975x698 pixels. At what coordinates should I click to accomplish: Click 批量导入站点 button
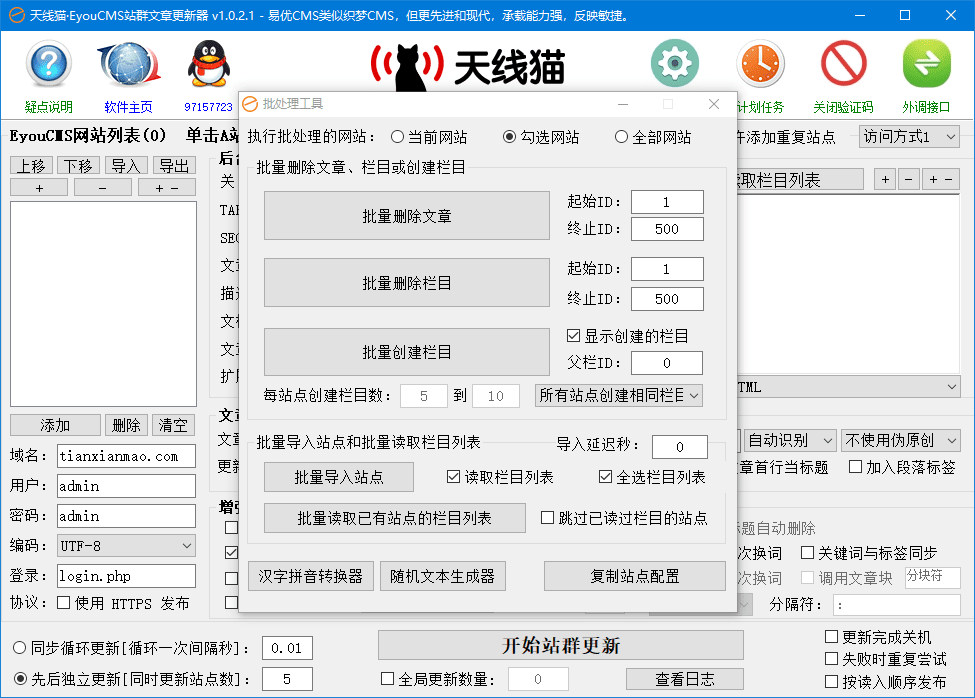339,477
